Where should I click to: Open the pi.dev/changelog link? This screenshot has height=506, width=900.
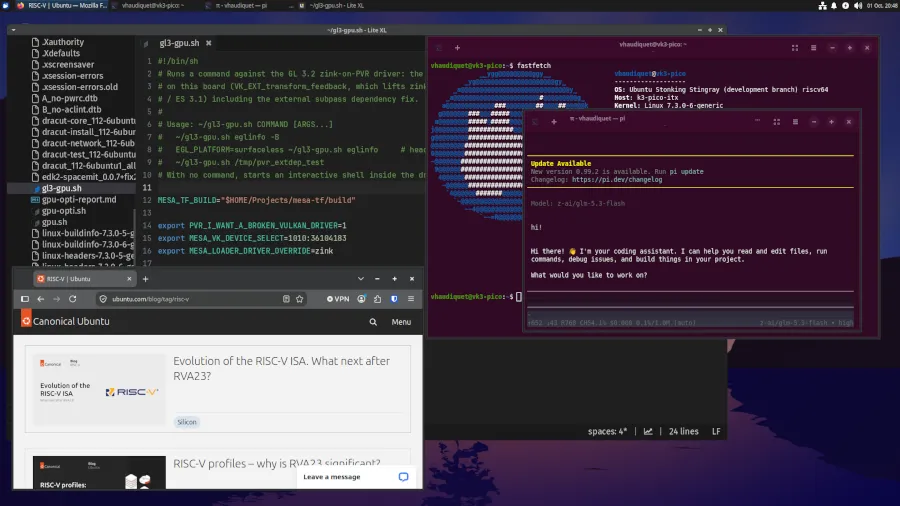pyautogui.click(x=616, y=180)
